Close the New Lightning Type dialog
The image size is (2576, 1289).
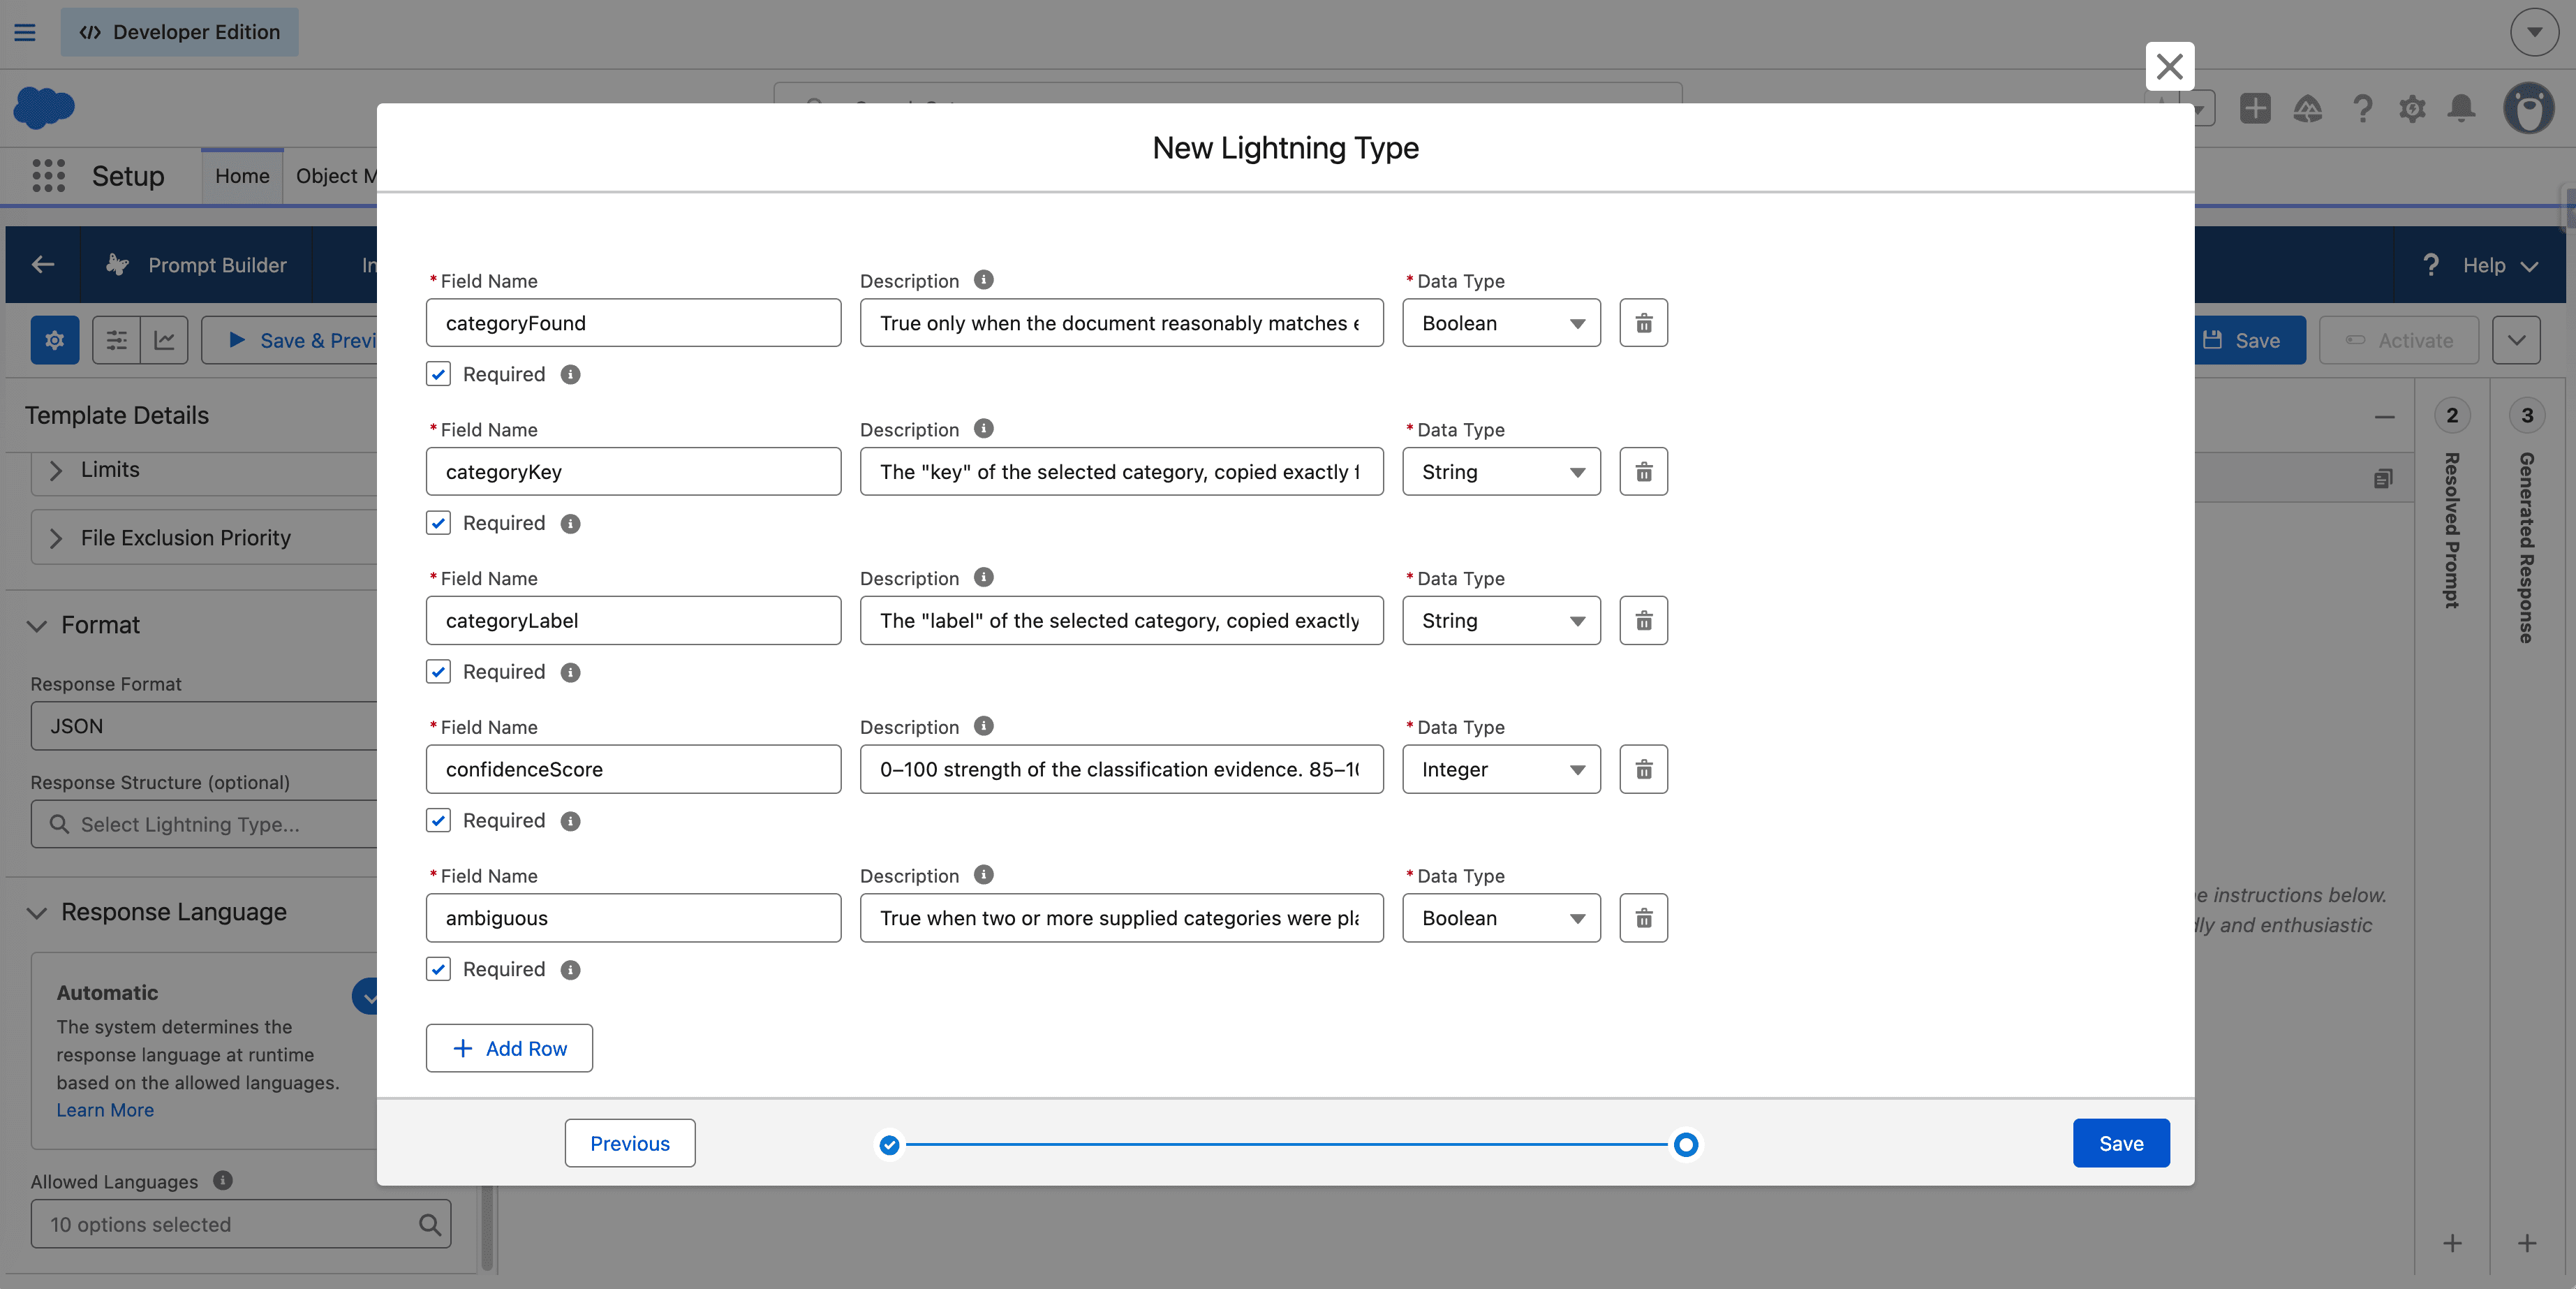click(2169, 66)
